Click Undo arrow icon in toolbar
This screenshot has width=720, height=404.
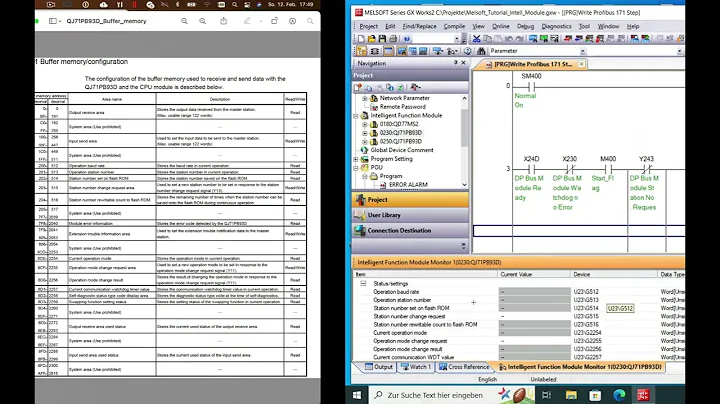(x=509, y=39)
